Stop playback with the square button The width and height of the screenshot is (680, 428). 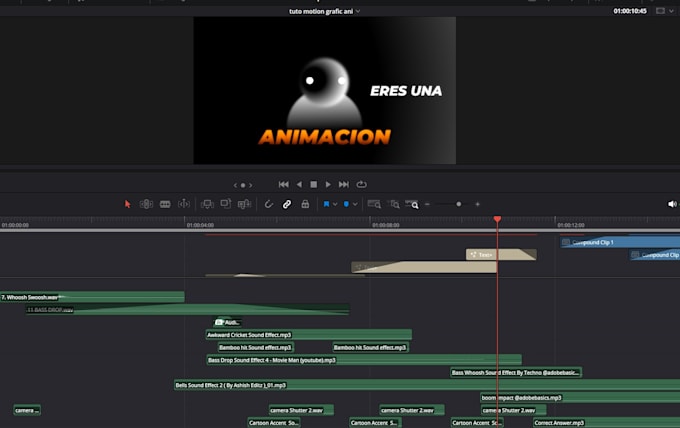tap(314, 185)
